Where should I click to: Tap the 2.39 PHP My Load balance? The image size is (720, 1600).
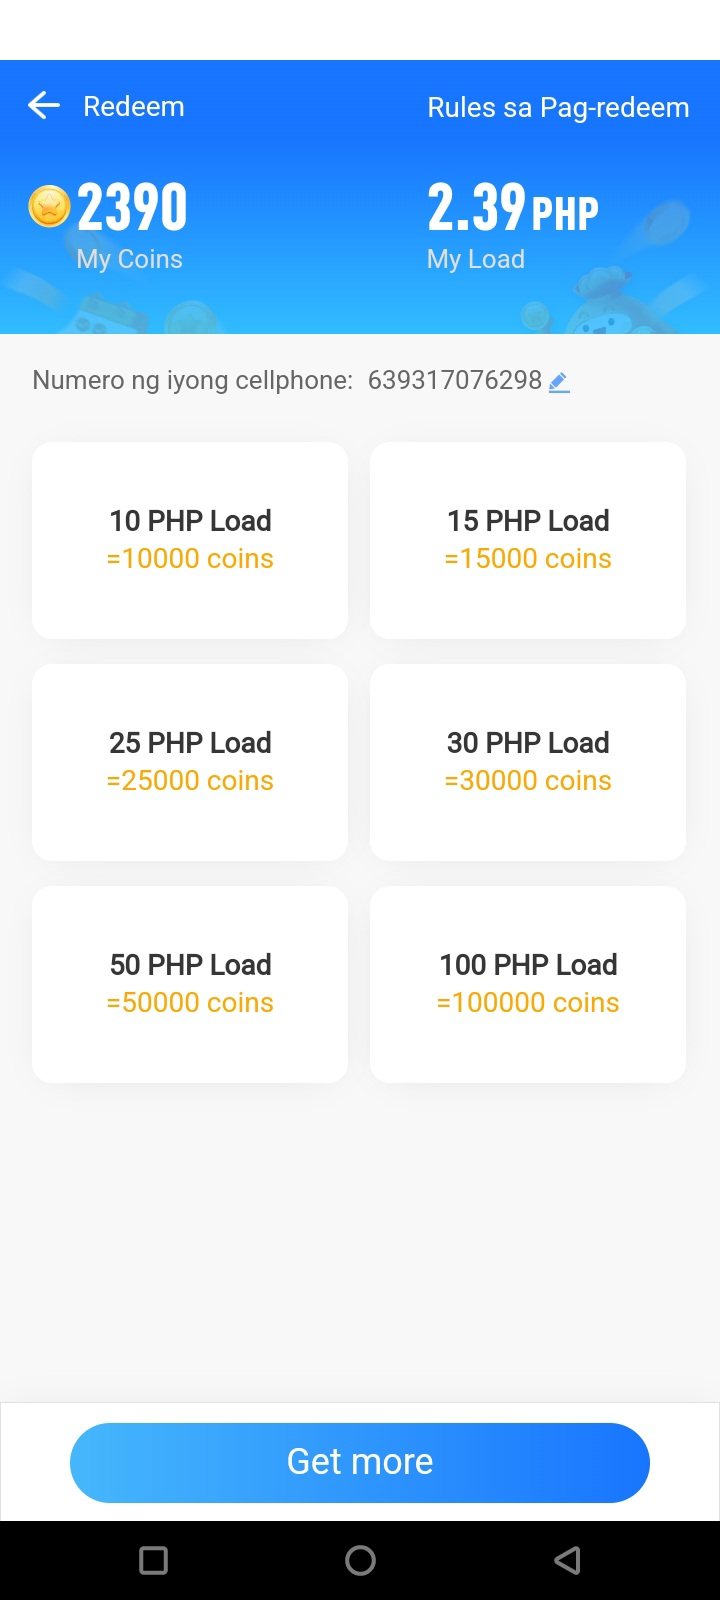tap(512, 208)
